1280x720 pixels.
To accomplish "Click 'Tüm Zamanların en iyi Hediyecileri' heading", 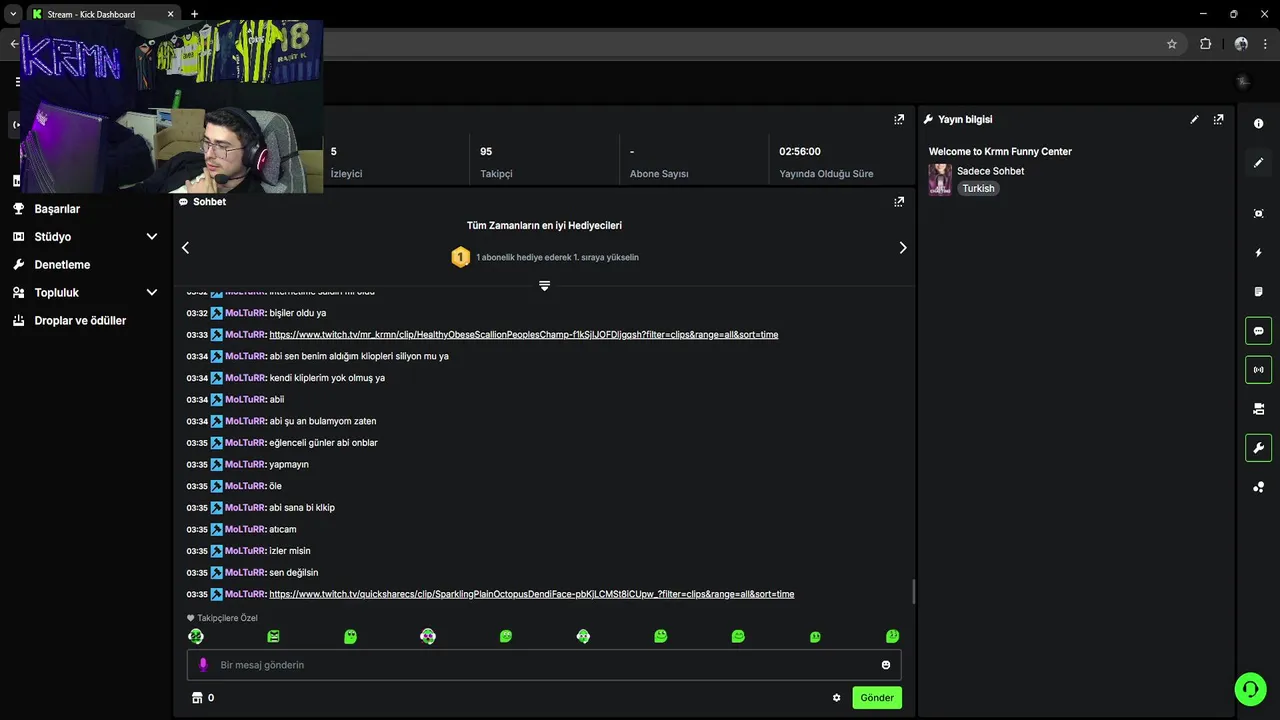I will coord(544,226).
